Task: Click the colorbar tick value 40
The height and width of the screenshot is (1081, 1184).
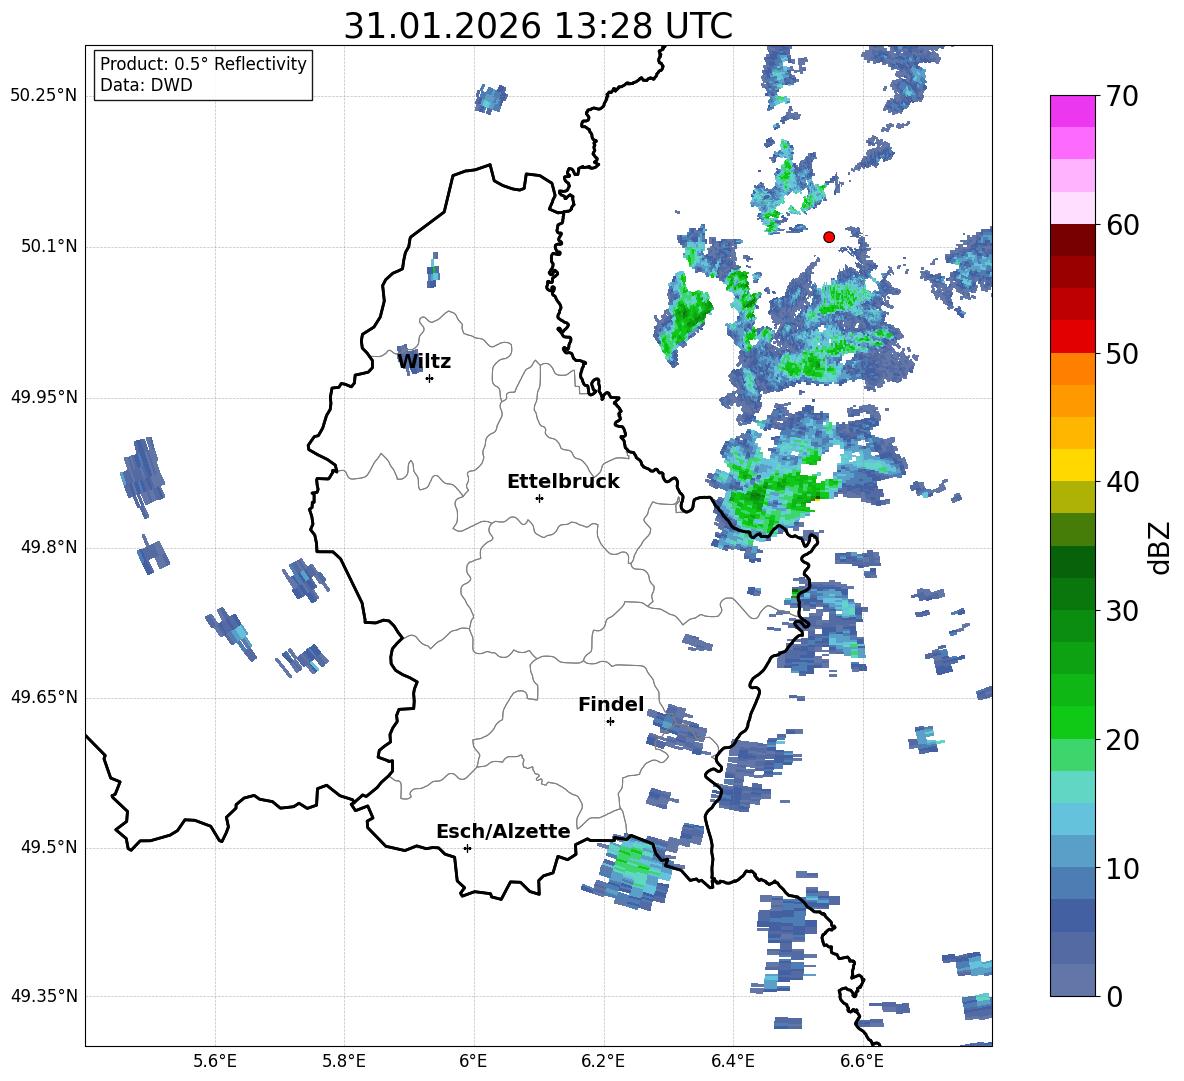Action: 1122,482
